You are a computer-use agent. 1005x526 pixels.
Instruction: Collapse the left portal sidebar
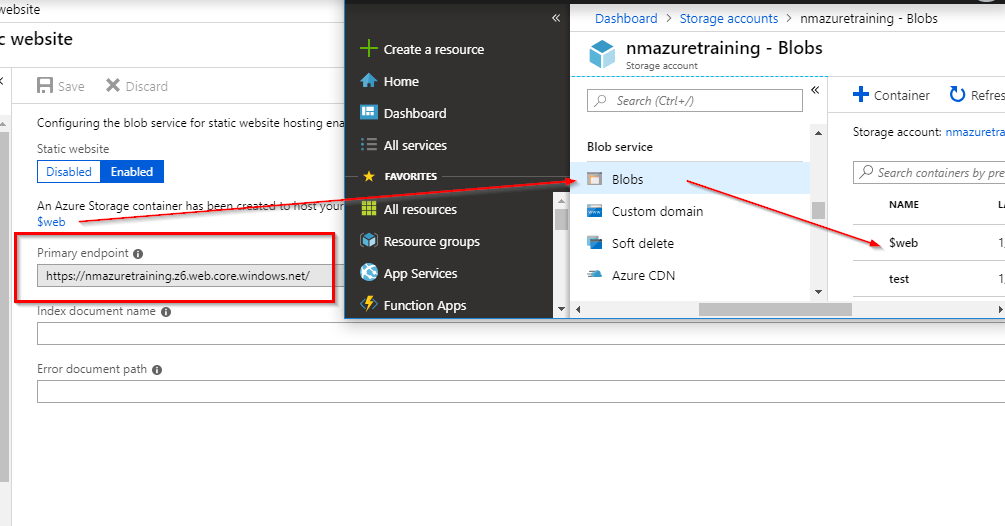(x=556, y=18)
